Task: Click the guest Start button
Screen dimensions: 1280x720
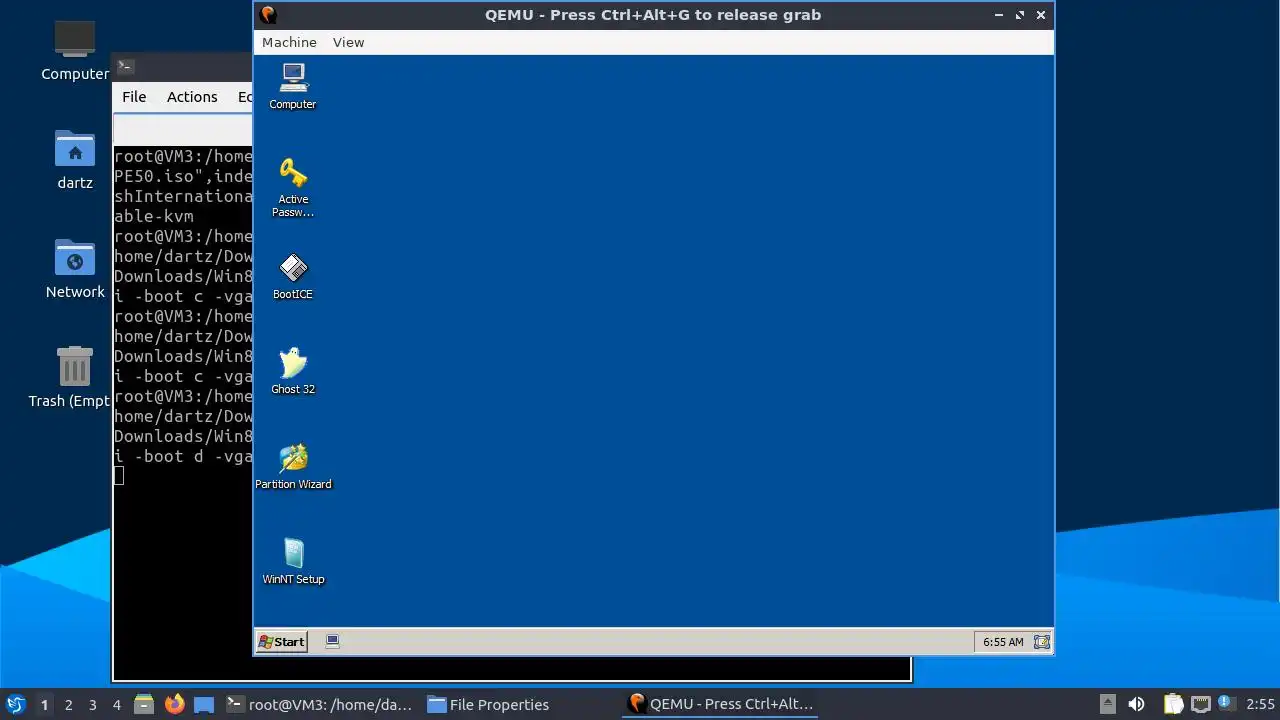Action: (x=282, y=642)
